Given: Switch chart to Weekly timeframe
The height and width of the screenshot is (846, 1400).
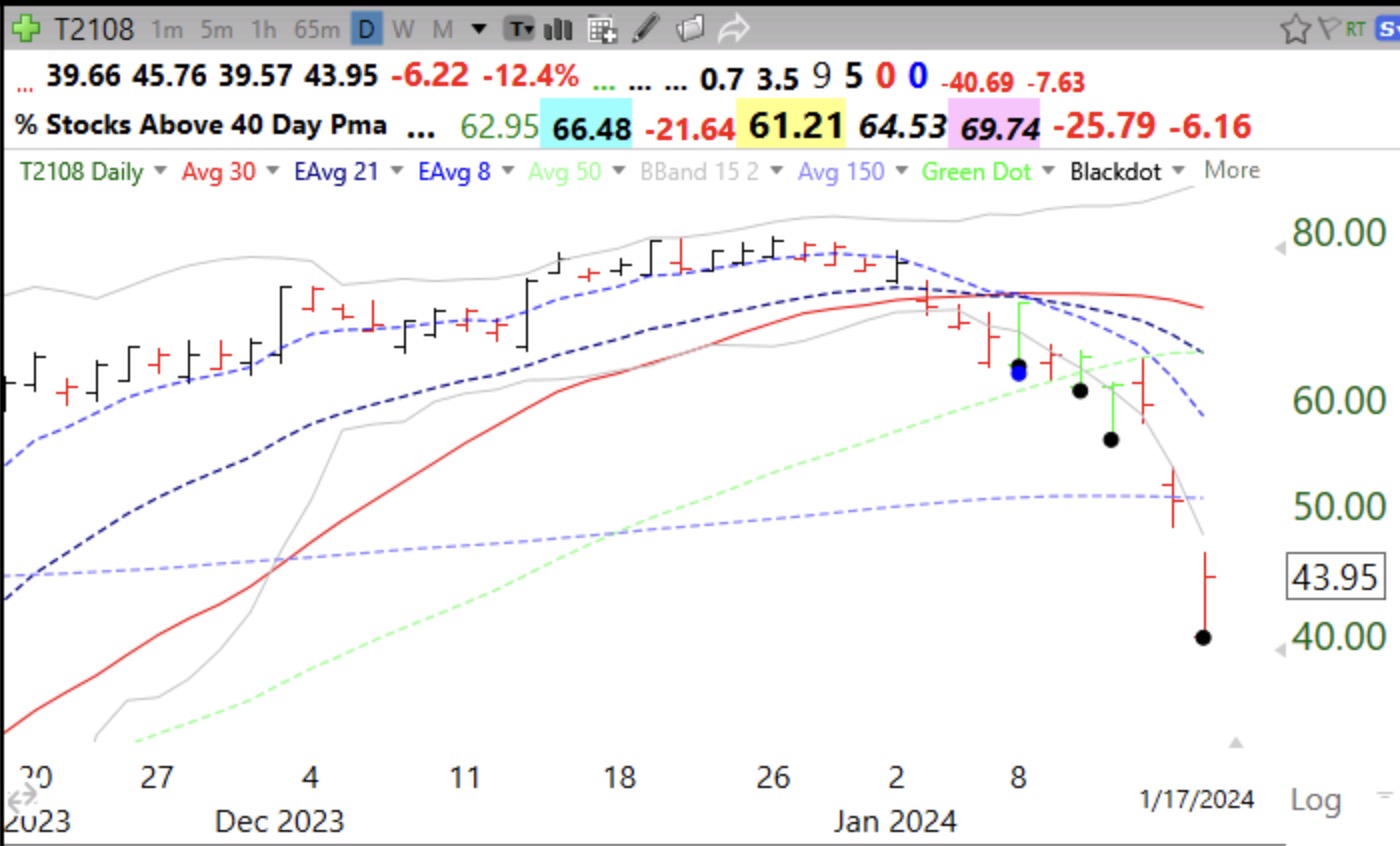Looking at the screenshot, I should click(x=403, y=29).
